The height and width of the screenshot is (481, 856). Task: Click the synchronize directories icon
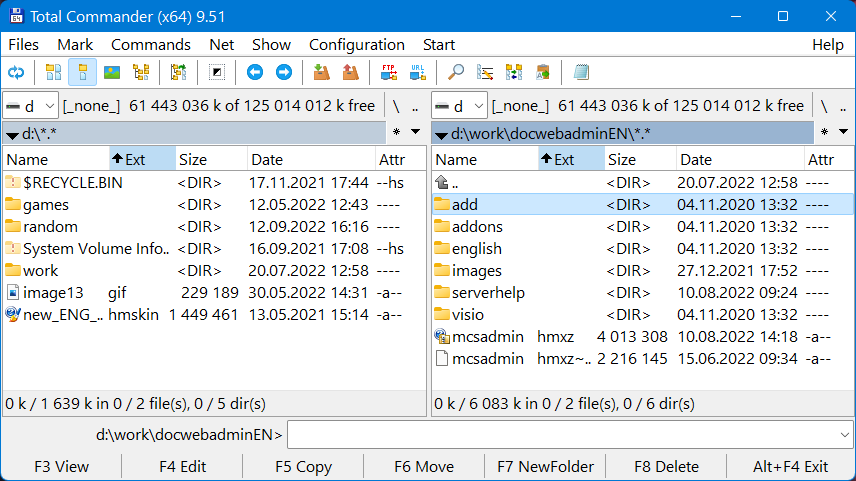click(514, 72)
